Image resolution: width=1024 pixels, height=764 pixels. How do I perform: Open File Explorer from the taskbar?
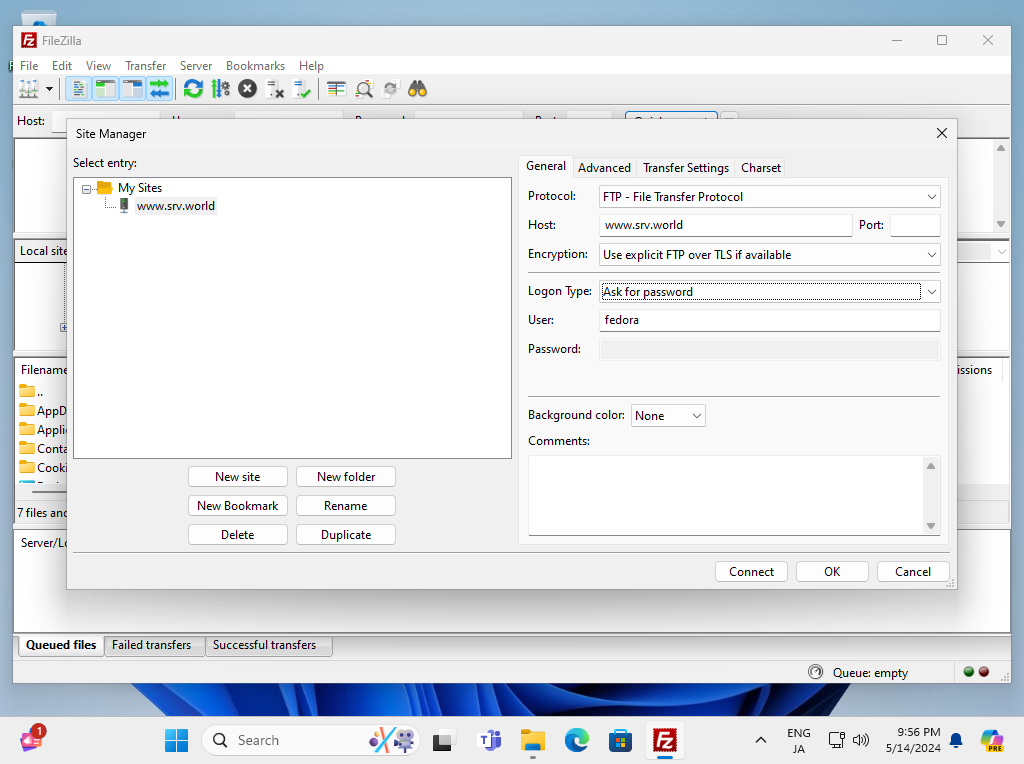tap(533, 740)
